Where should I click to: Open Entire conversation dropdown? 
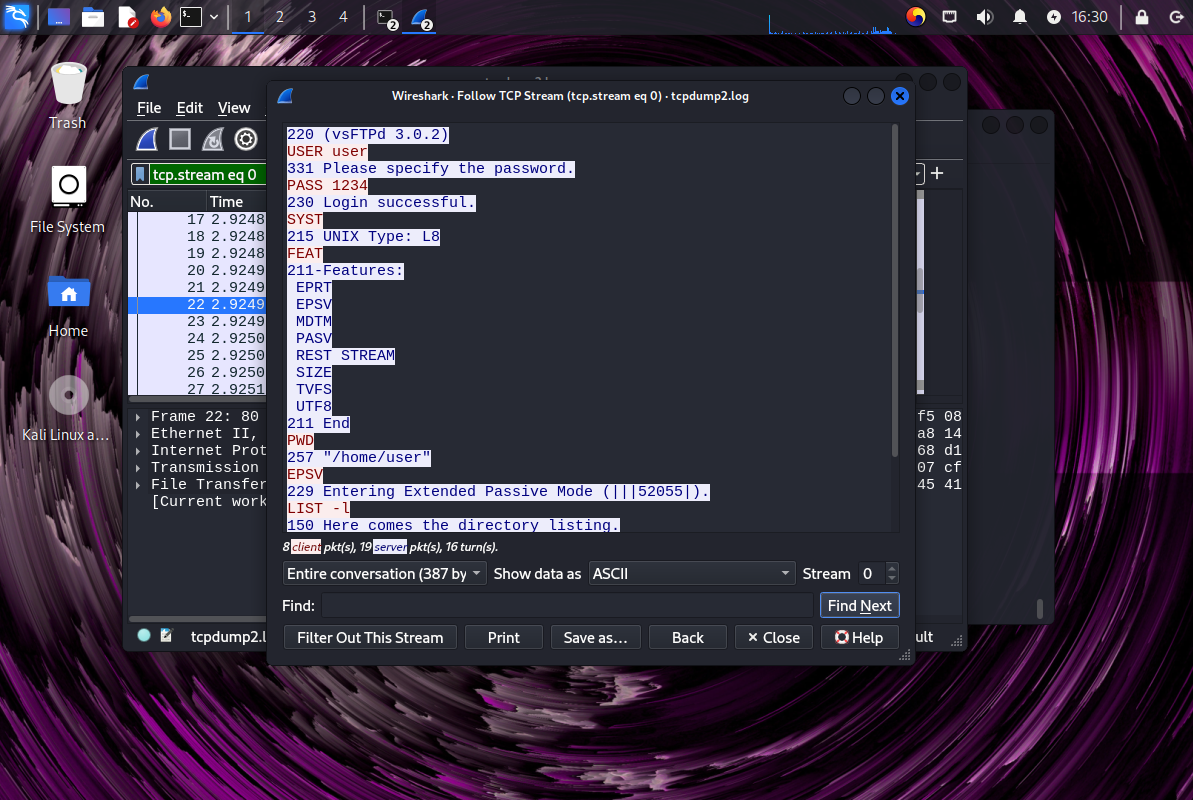(383, 573)
